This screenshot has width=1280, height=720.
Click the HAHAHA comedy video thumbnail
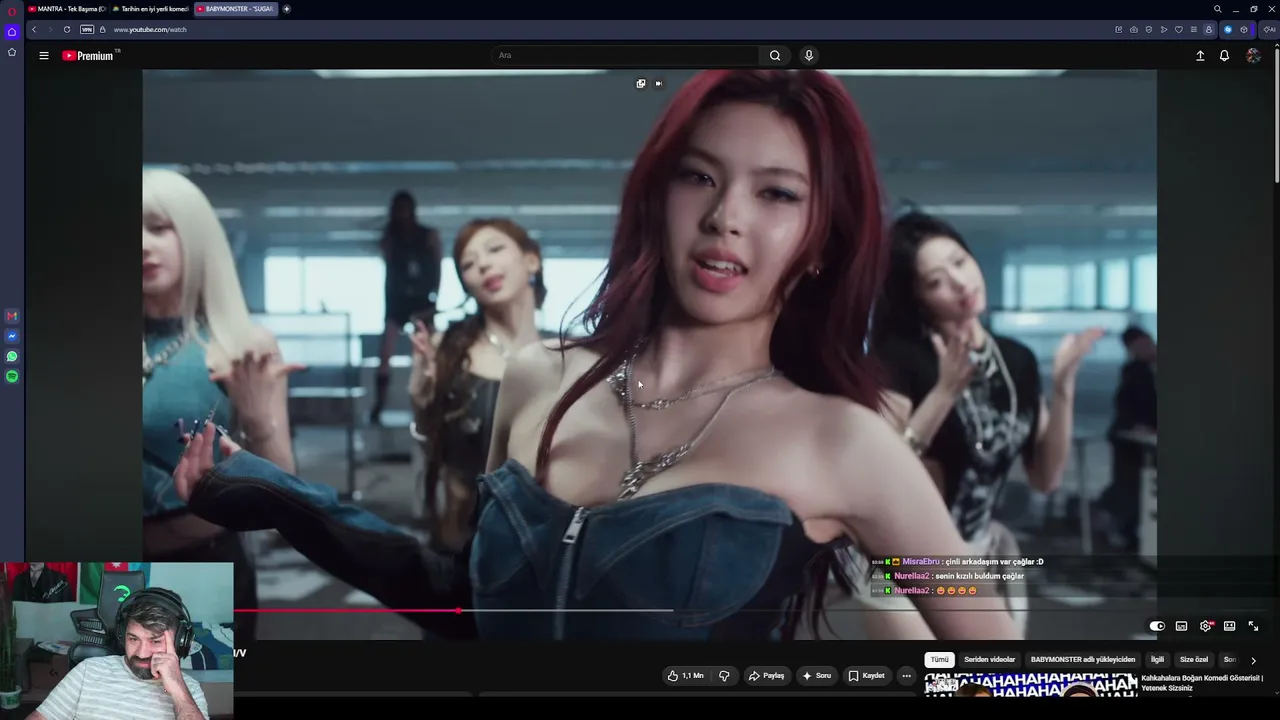pyautogui.click(x=1031, y=685)
